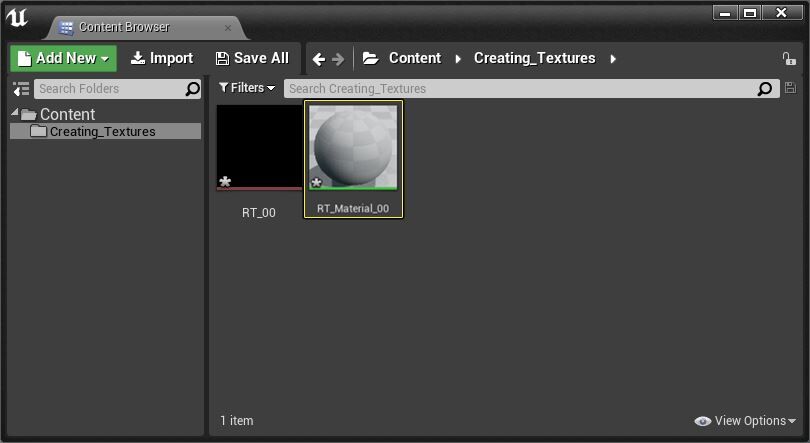Expand arrow after Content breadcrumb

pyautogui.click(x=458, y=59)
